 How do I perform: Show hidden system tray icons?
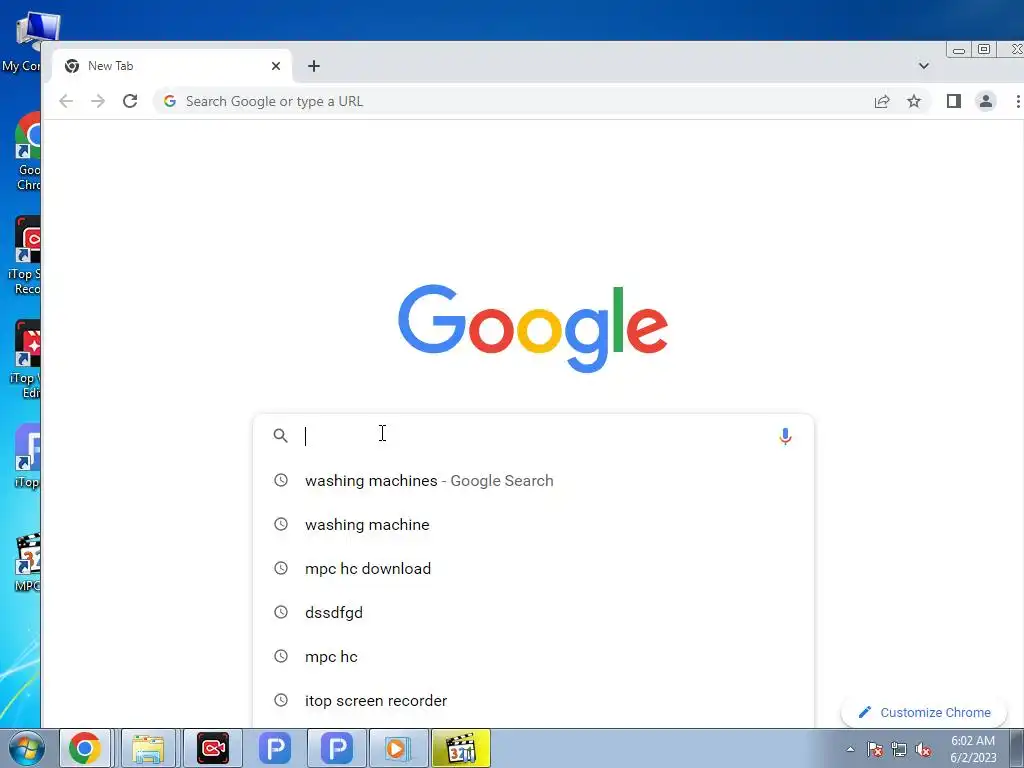pyautogui.click(x=850, y=749)
